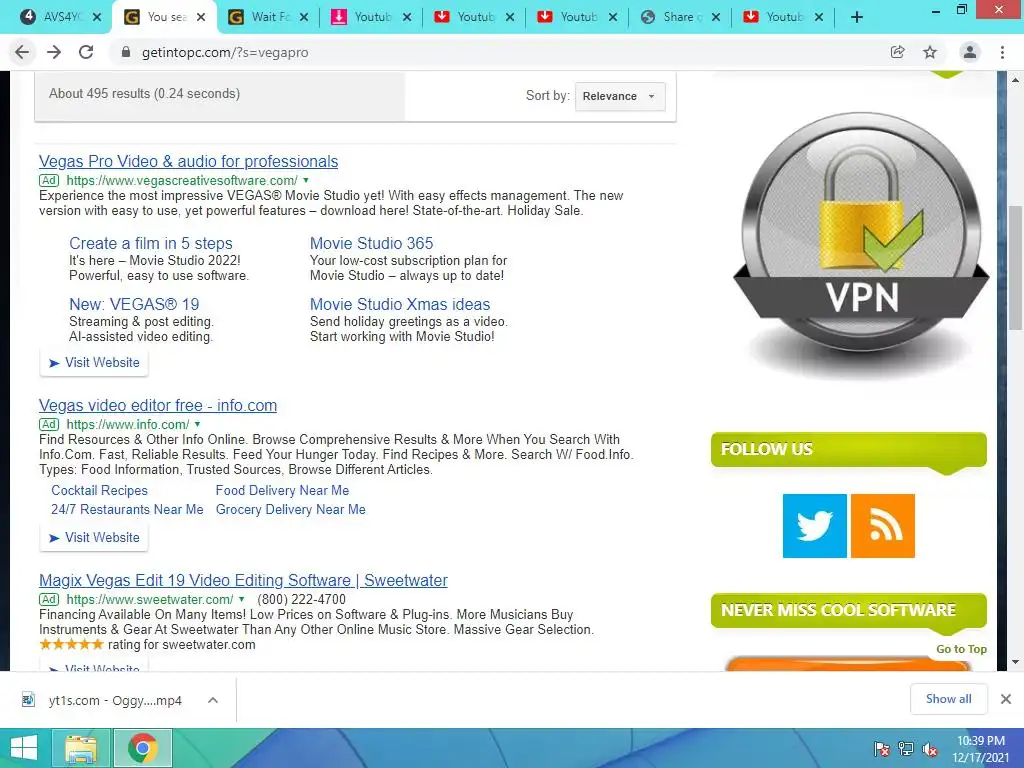Open the Twitter follow icon
This screenshot has height=768, width=1024.
click(x=814, y=526)
